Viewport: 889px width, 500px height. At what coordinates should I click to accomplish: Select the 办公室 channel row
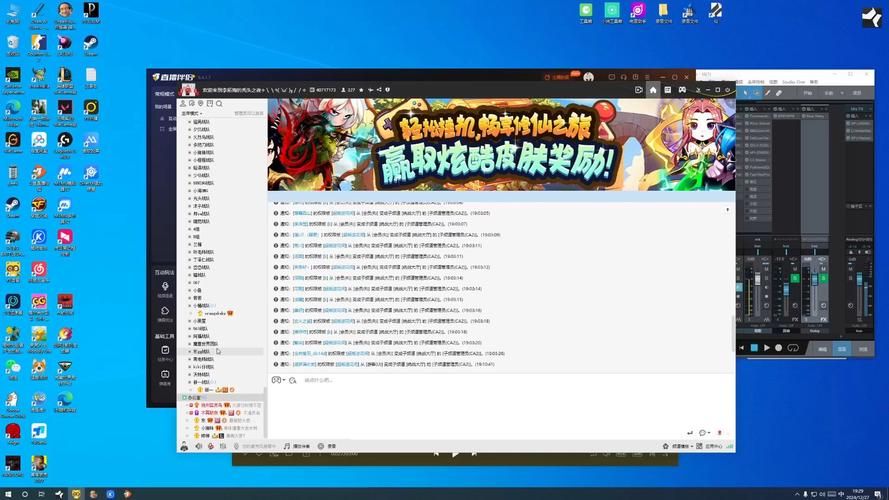[x=221, y=398]
